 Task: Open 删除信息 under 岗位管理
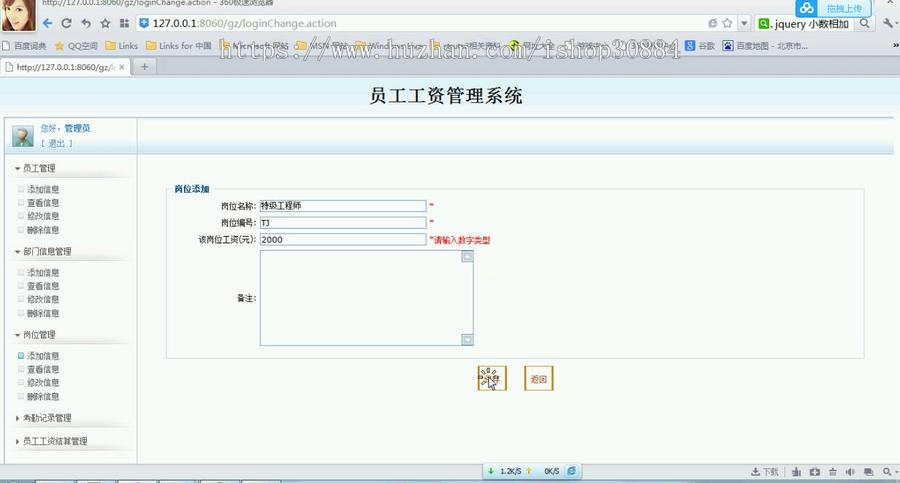43,396
